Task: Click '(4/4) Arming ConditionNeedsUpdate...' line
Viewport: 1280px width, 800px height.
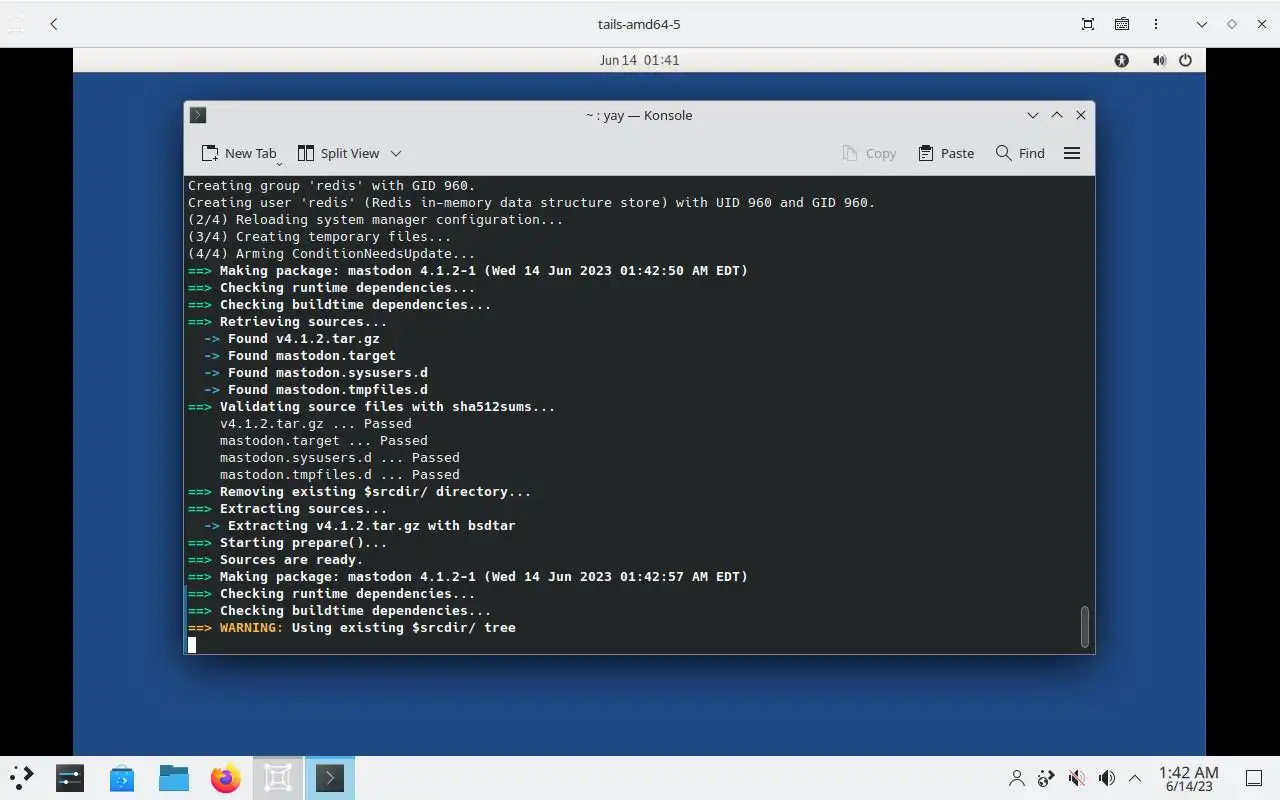Action: [332, 254]
